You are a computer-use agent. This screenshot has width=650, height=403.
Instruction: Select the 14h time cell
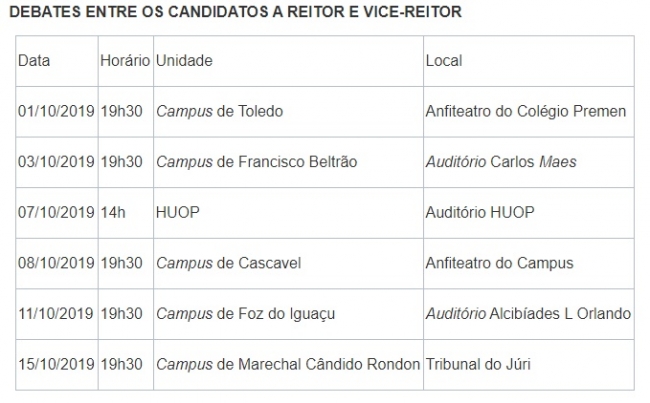[126, 213]
